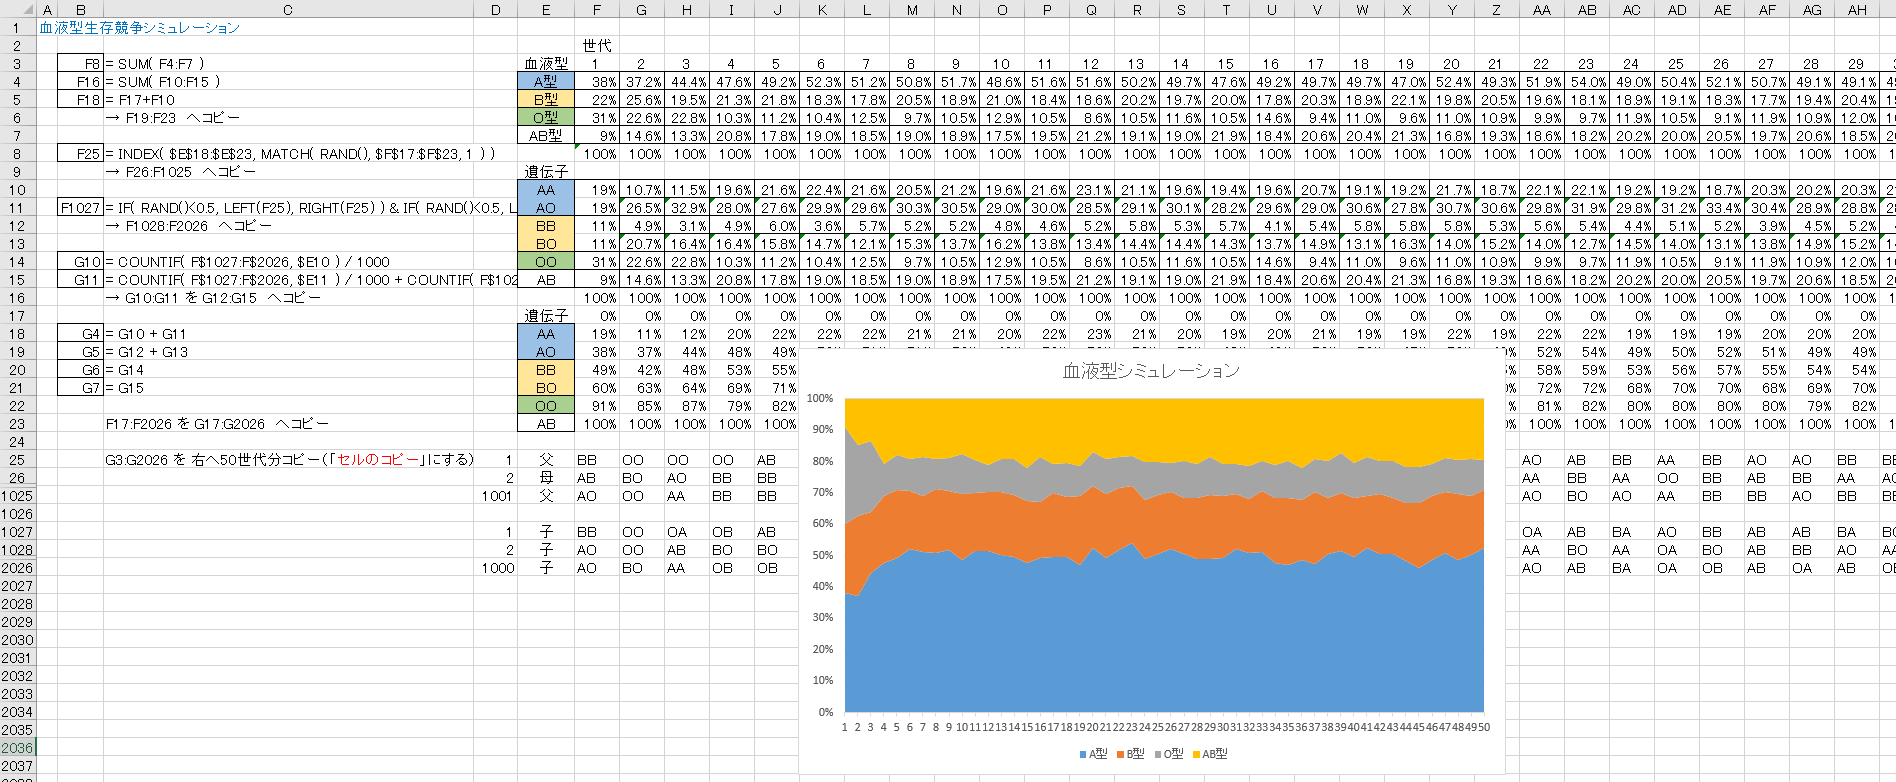1896x782 pixels.
Task: Click the chart title 血液型シミュレーション
Action: (1151, 371)
